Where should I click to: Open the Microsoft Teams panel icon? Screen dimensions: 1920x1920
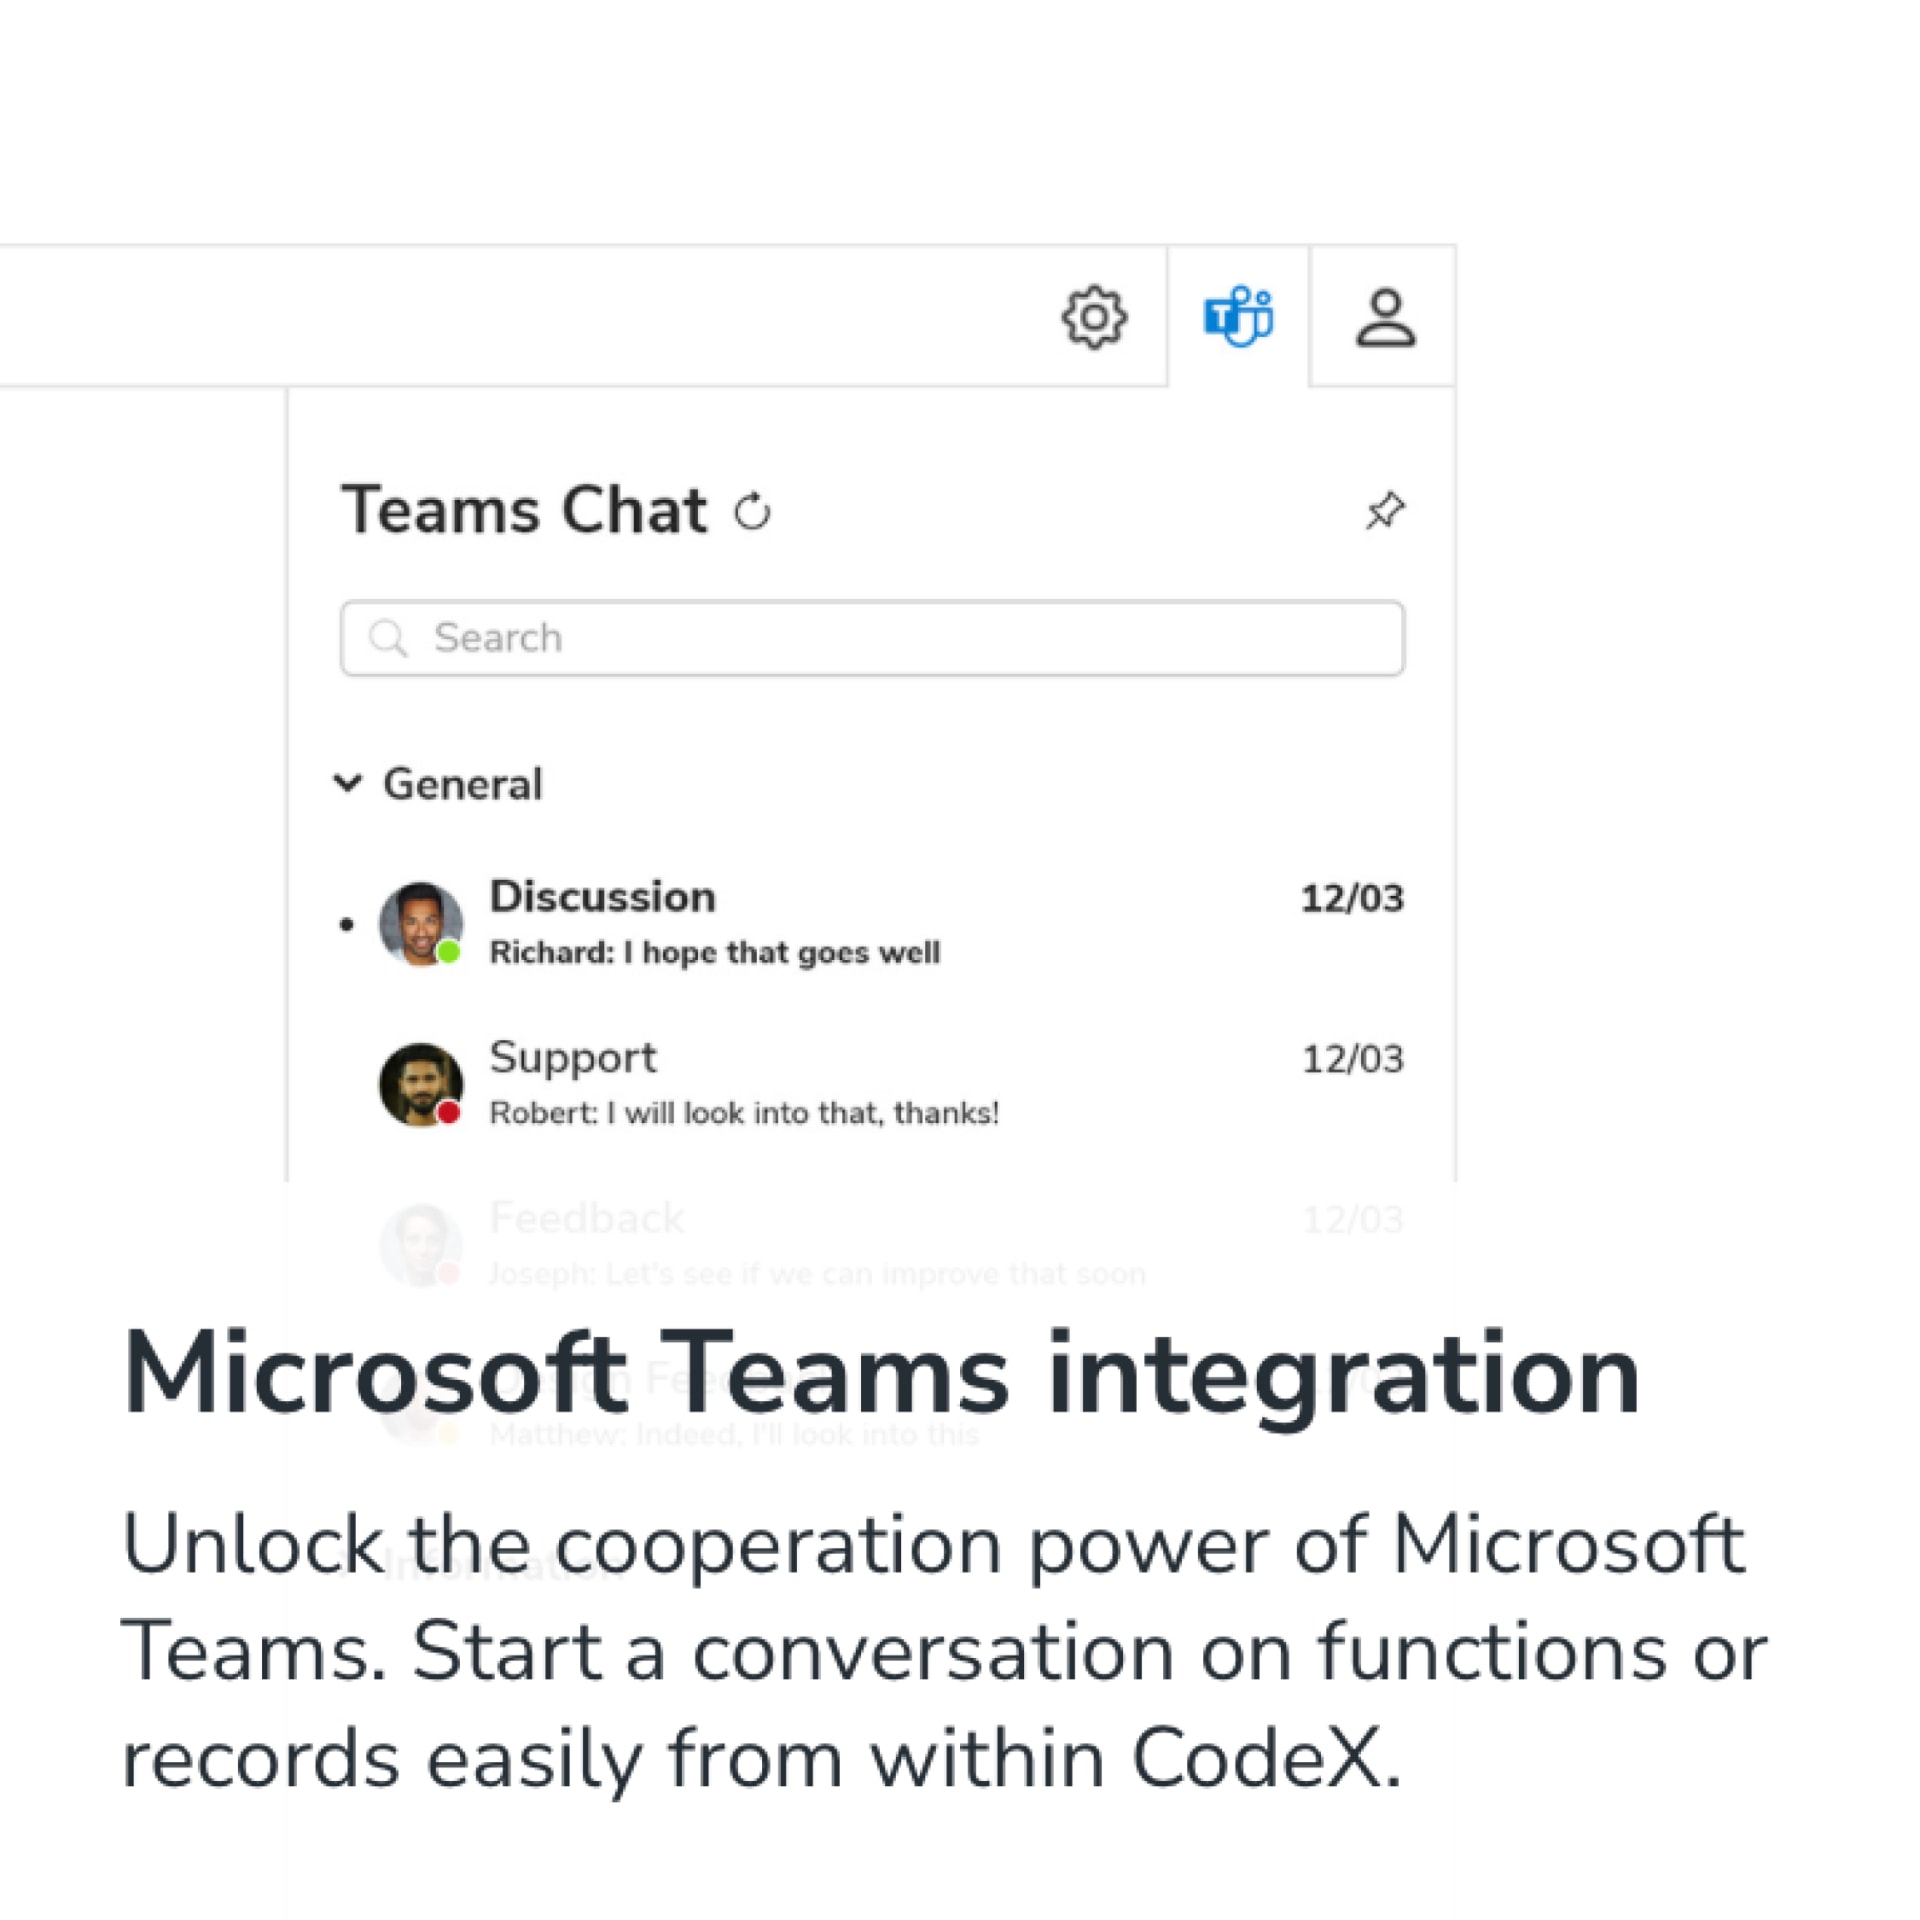1238,316
